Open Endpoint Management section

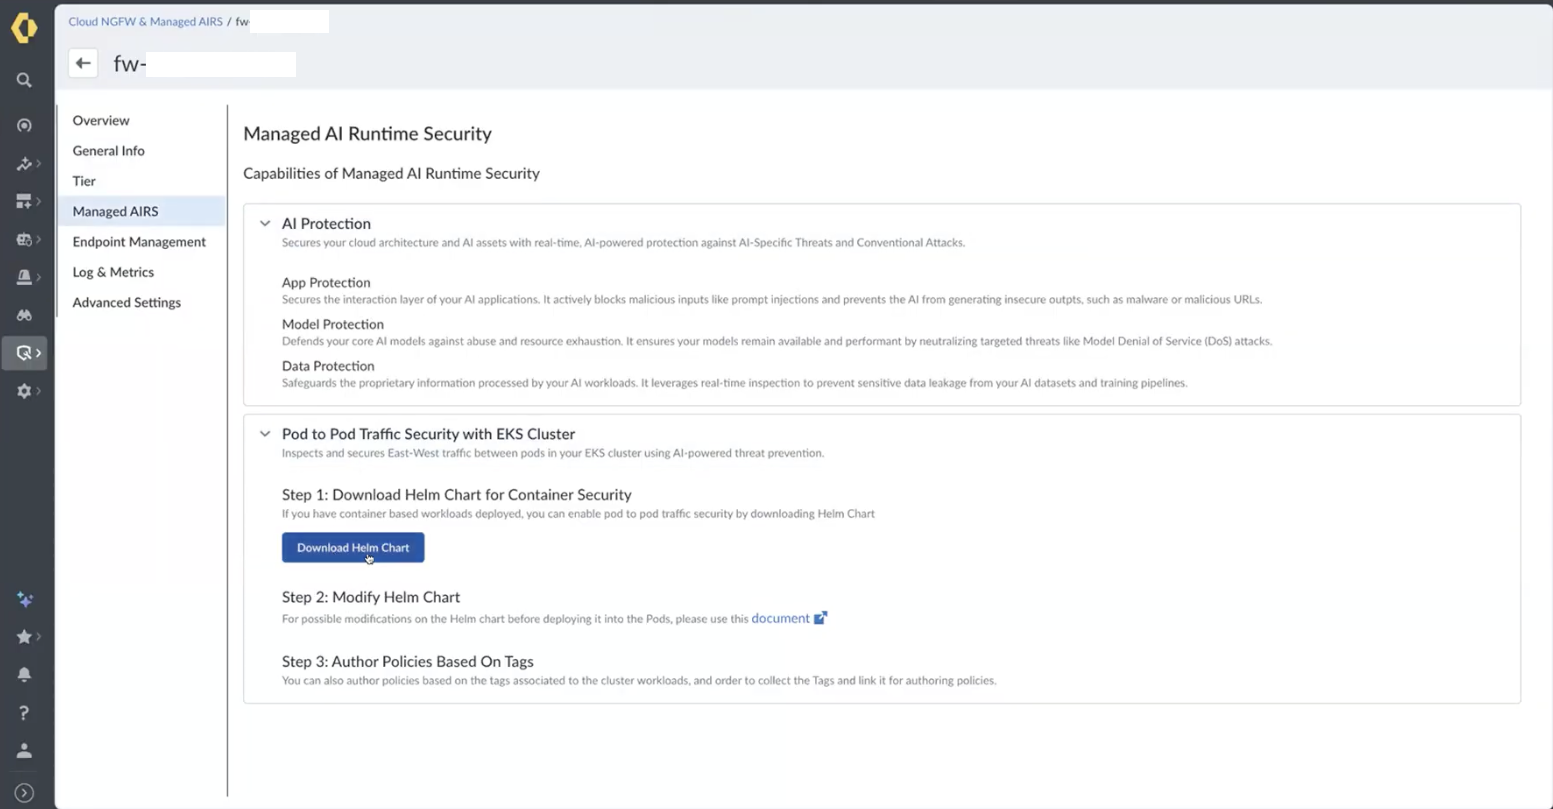coord(139,242)
